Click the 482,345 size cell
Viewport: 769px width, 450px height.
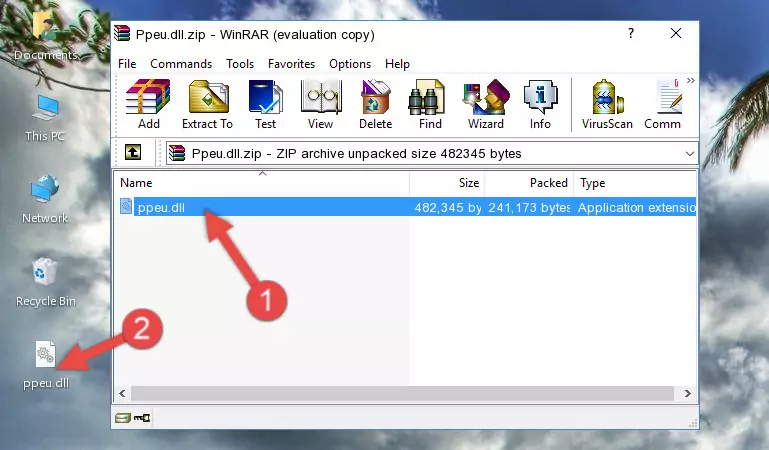448,207
